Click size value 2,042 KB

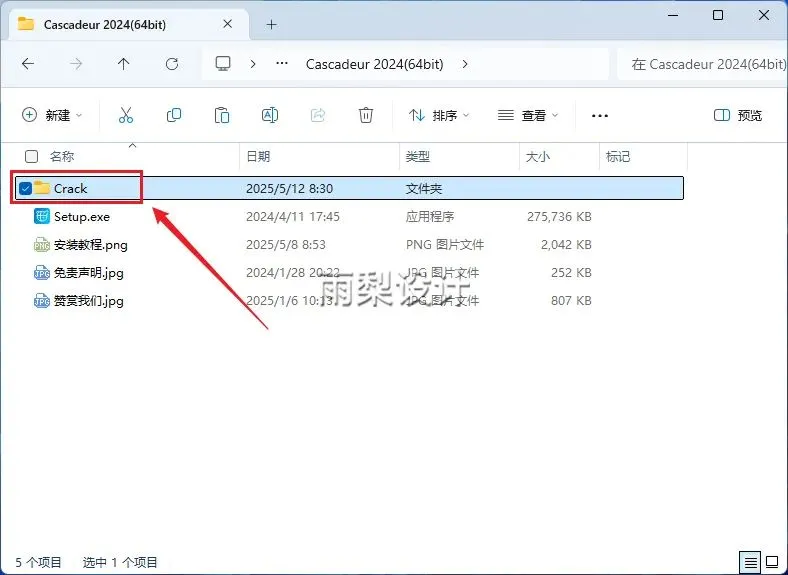(566, 244)
